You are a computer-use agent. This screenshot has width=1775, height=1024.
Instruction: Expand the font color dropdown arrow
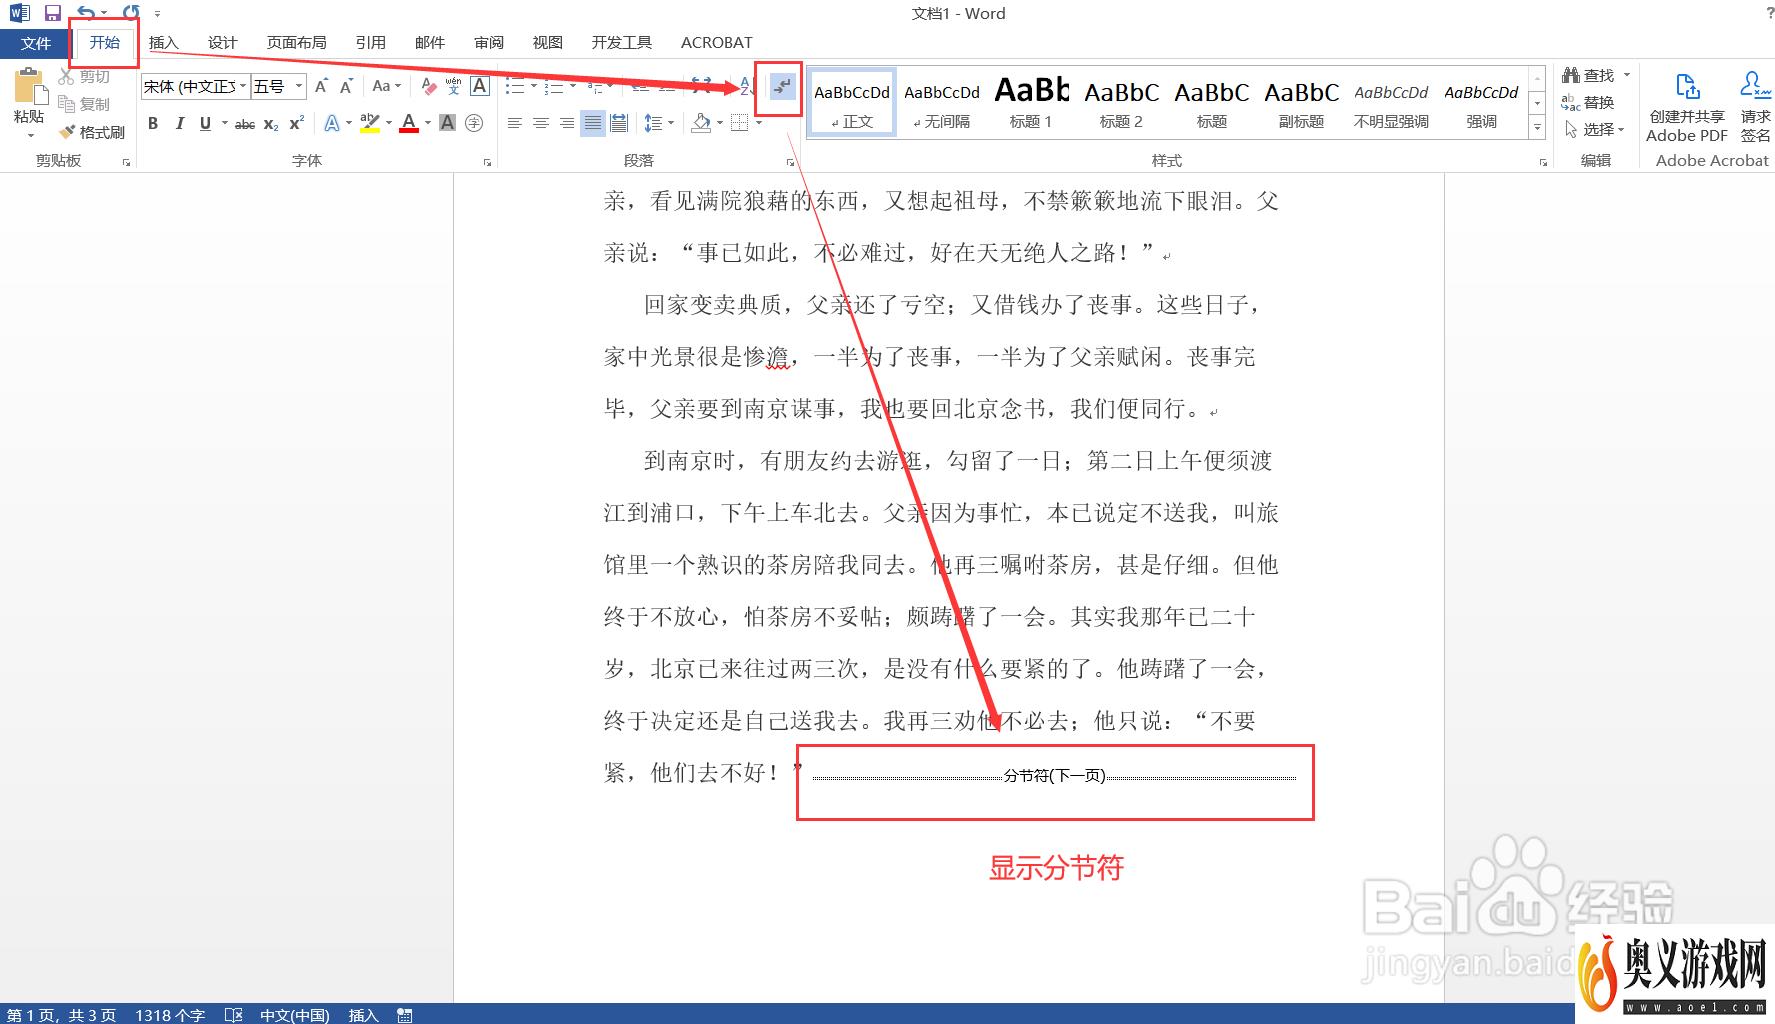pos(427,124)
